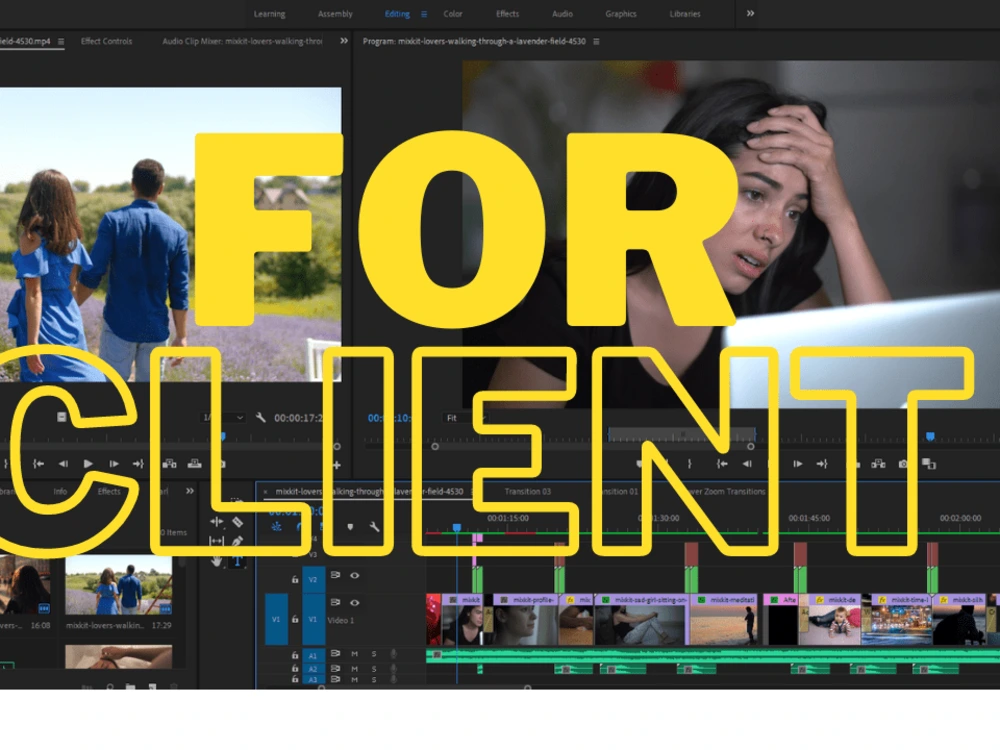The height and width of the screenshot is (750, 1000).
Task: Click Go to Next Edit Point button
Action: 824,464
